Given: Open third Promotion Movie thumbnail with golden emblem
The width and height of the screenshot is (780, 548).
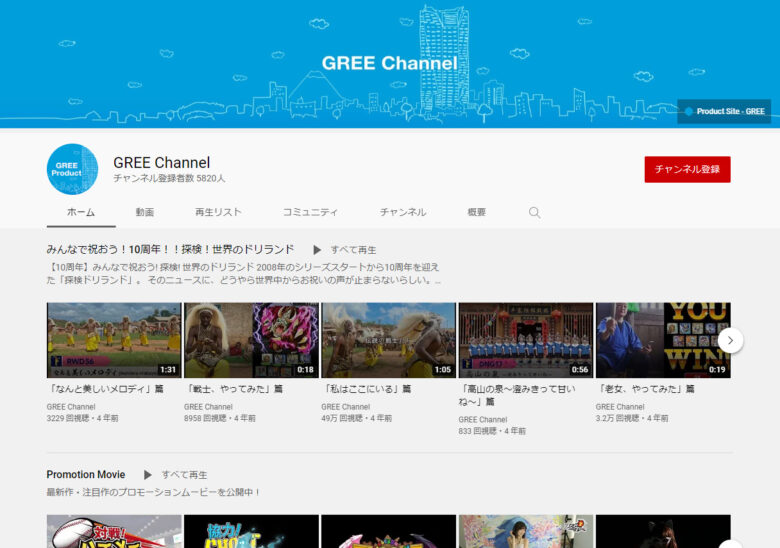Looking at the screenshot, I should click(x=389, y=532).
